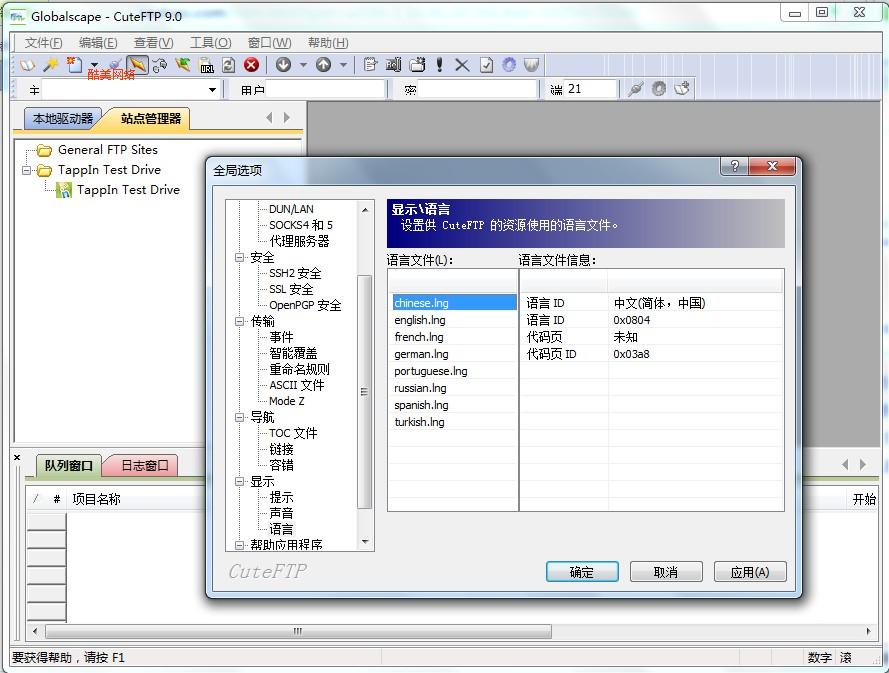
Task: Switch to the 日志窗口 tab
Action: pyautogui.click(x=144, y=465)
